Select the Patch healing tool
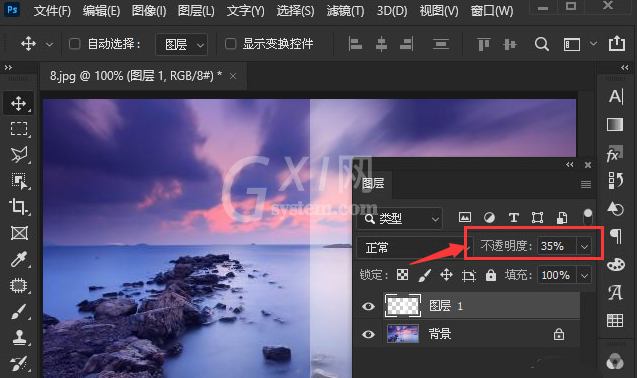 (x=19, y=285)
